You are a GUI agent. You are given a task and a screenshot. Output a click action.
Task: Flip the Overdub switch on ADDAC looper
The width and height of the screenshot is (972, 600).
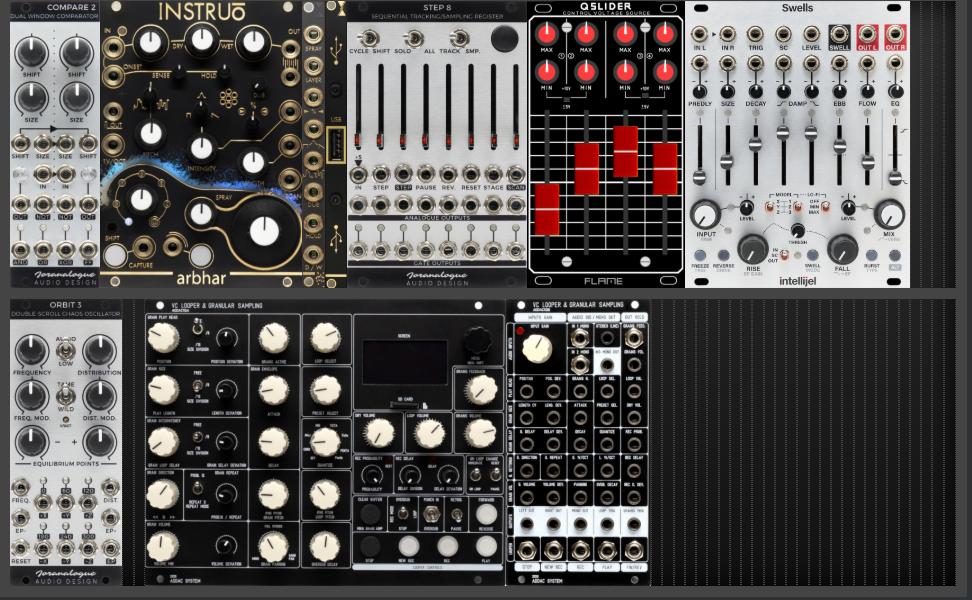click(403, 514)
